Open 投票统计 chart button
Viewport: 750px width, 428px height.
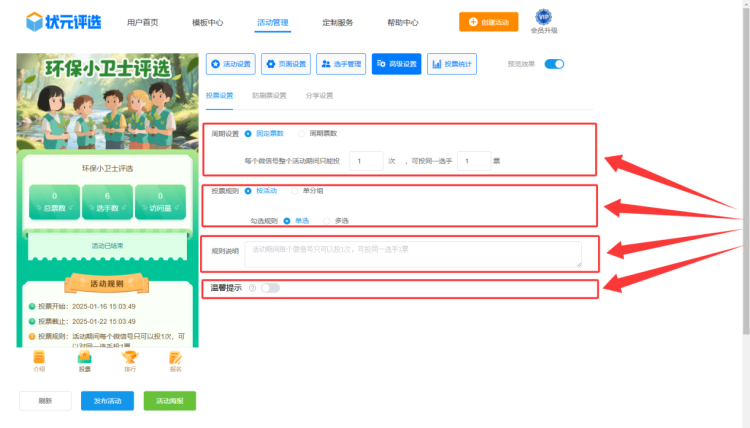[x=452, y=64]
